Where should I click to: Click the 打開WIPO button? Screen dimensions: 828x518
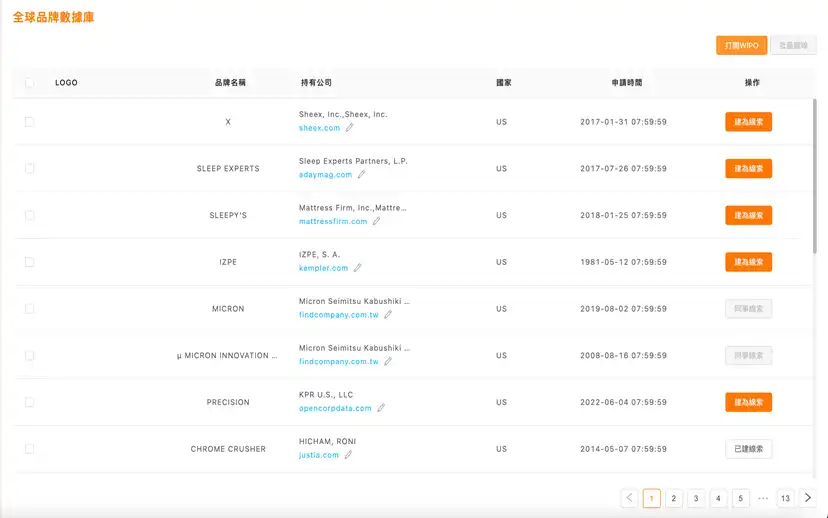[741, 45]
